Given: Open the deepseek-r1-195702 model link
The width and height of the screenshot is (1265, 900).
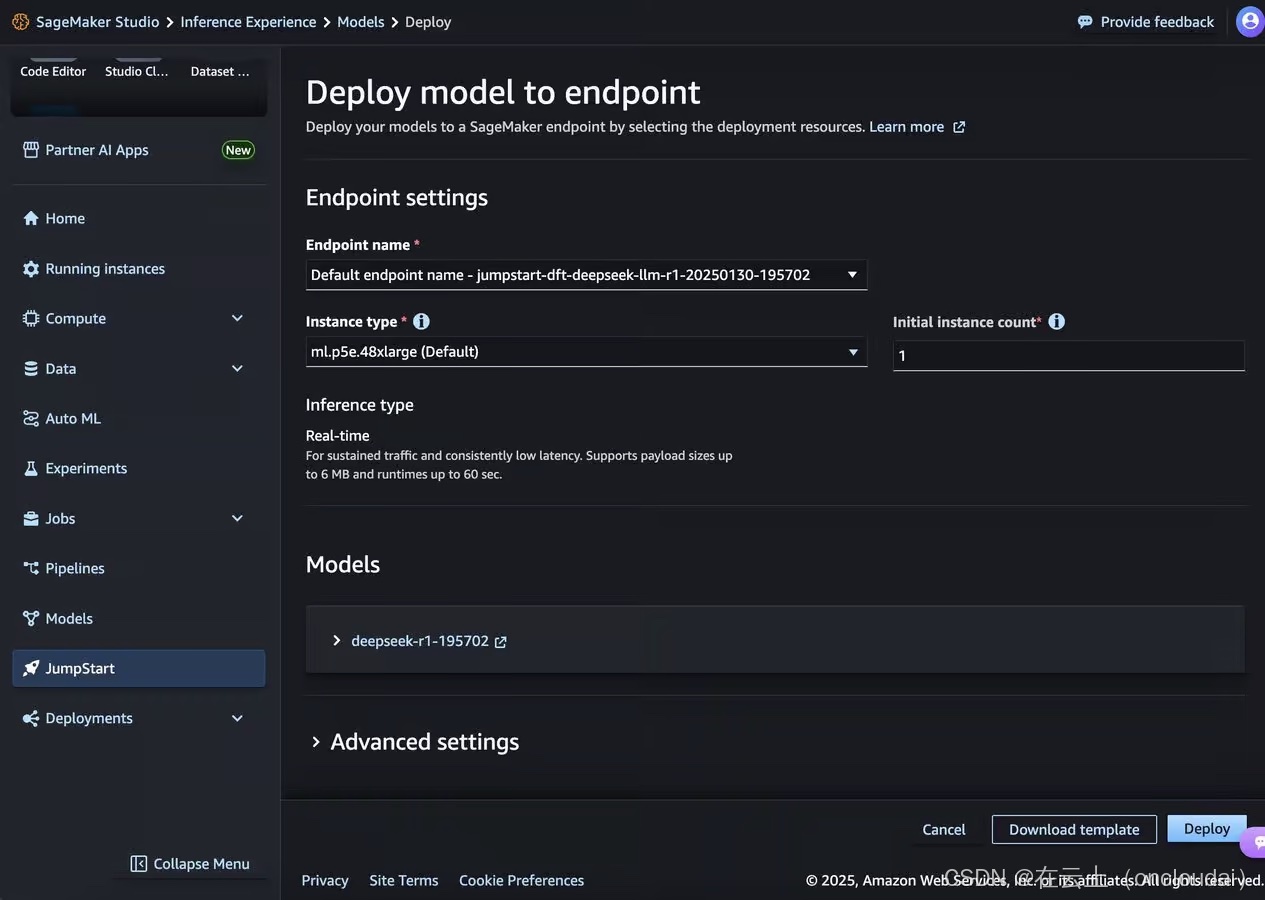Looking at the screenshot, I should (x=420, y=641).
